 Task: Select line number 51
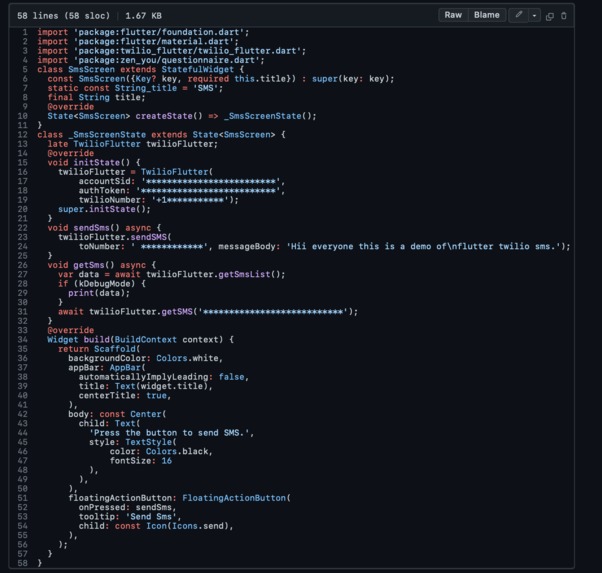pyautogui.click(x=22, y=498)
